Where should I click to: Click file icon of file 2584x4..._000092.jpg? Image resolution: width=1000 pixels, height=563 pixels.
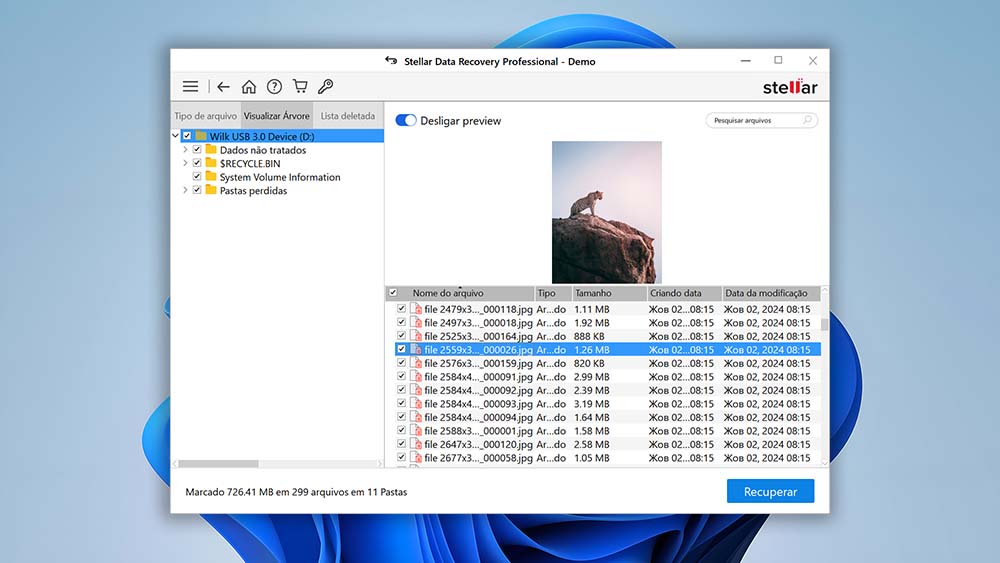[x=416, y=390]
